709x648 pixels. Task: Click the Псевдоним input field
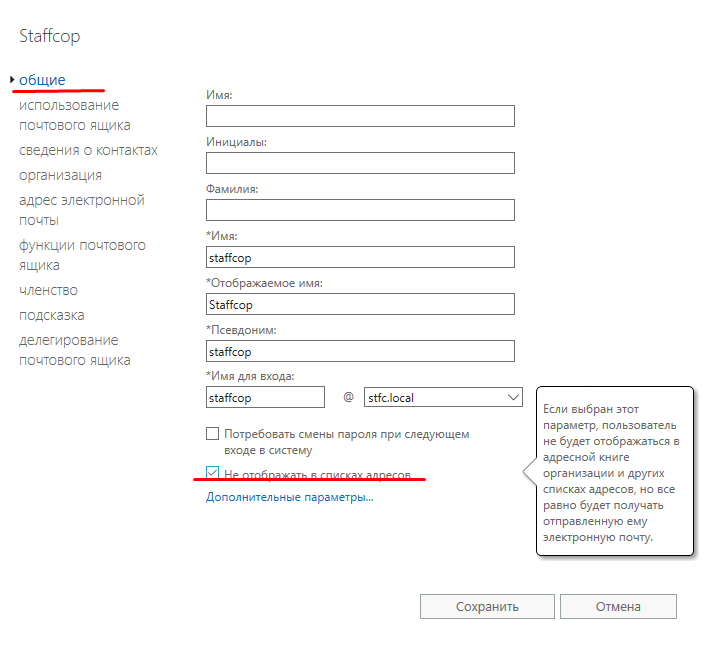coord(360,351)
